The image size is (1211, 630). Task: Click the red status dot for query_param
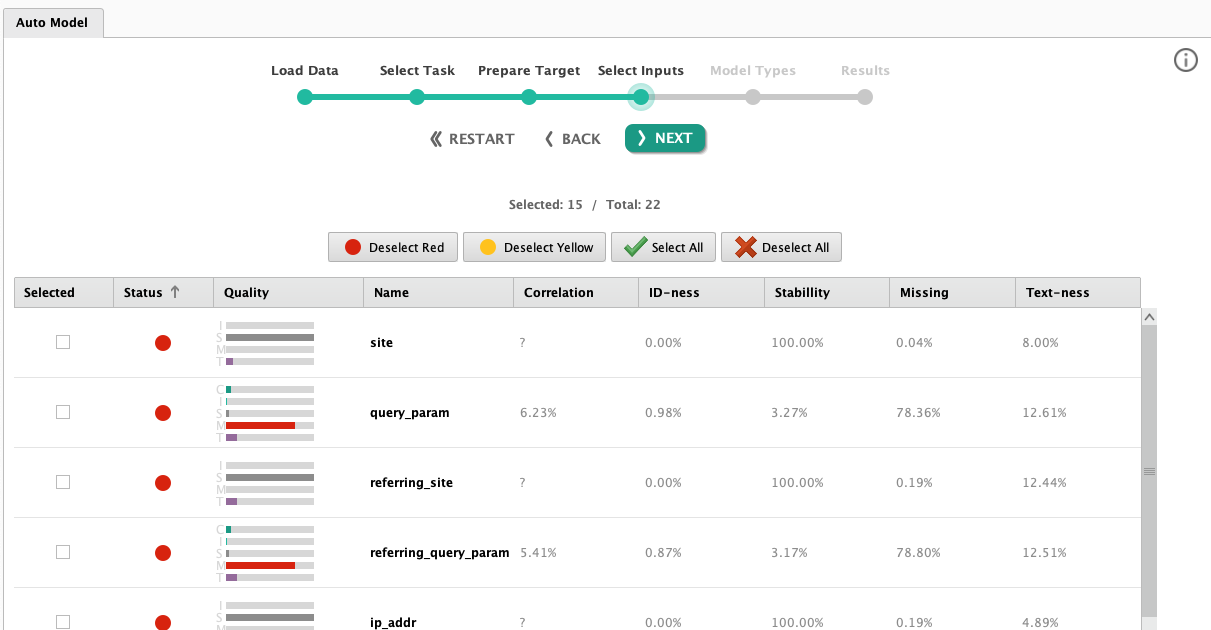tap(163, 413)
